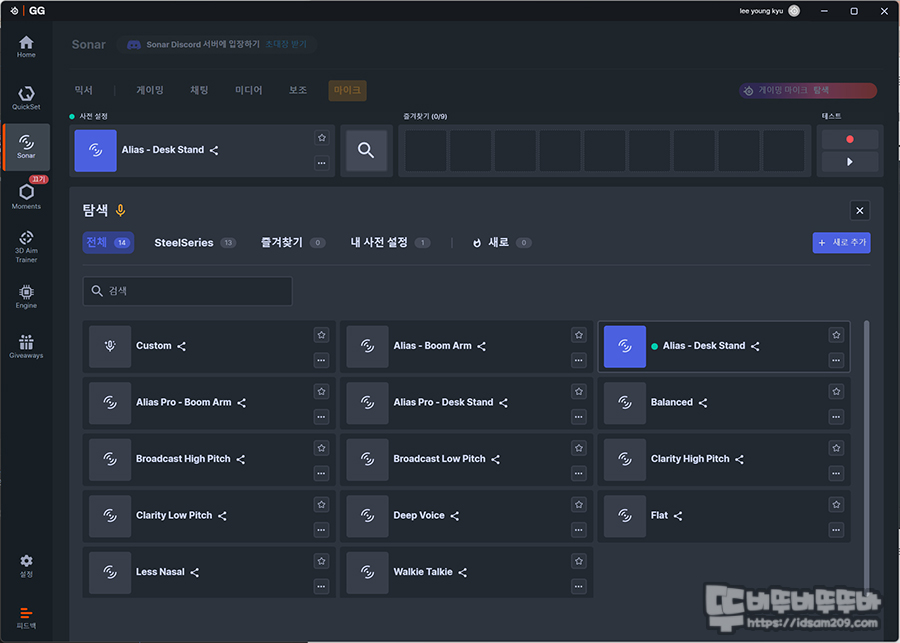Click the 게이밍 마이크 탐색 banner
The width and height of the screenshot is (900, 643).
(808, 91)
